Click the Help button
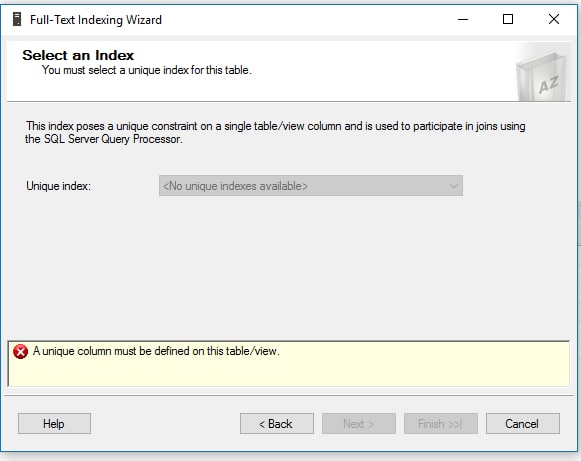The width and height of the screenshot is (581, 461). [x=54, y=423]
